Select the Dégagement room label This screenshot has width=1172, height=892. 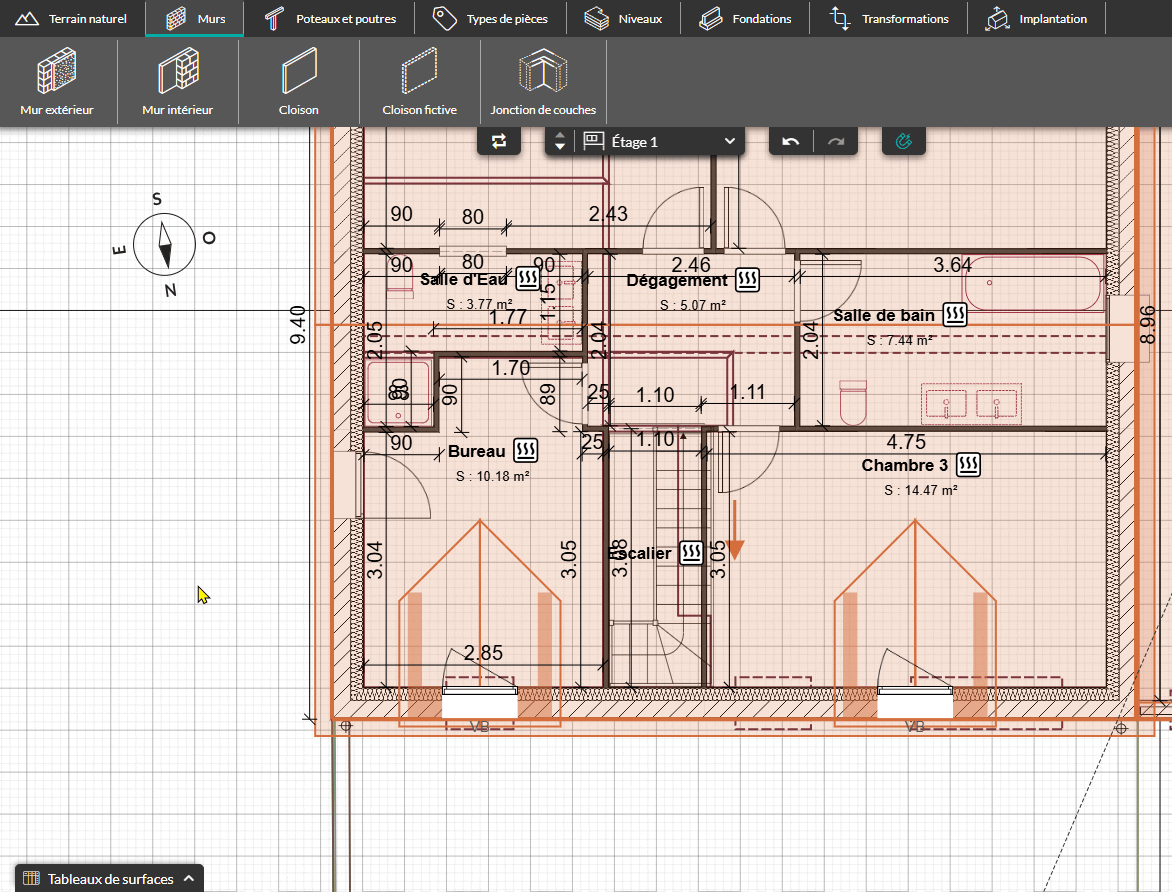click(676, 280)
